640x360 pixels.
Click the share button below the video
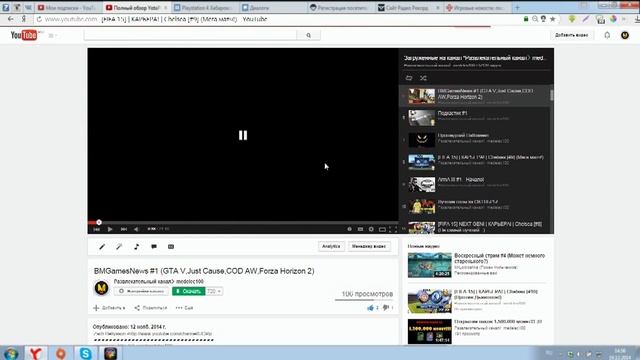point(151,308)
